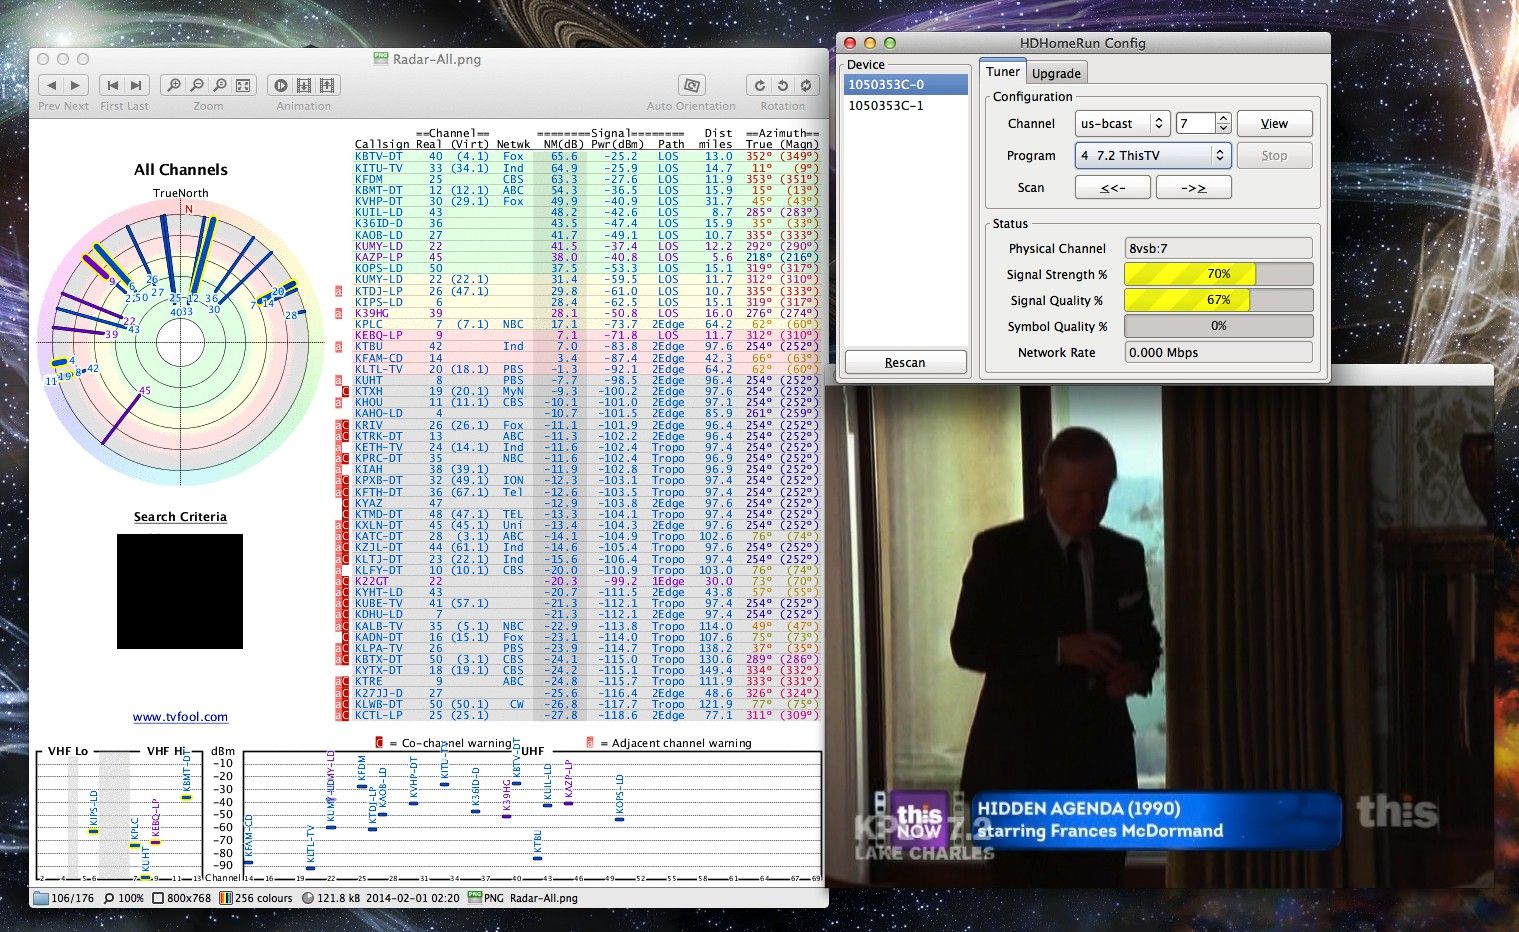Toggle Auto Orientation in the image viewer toolbar
The image size is (1519, 932).
coord(691,86)
